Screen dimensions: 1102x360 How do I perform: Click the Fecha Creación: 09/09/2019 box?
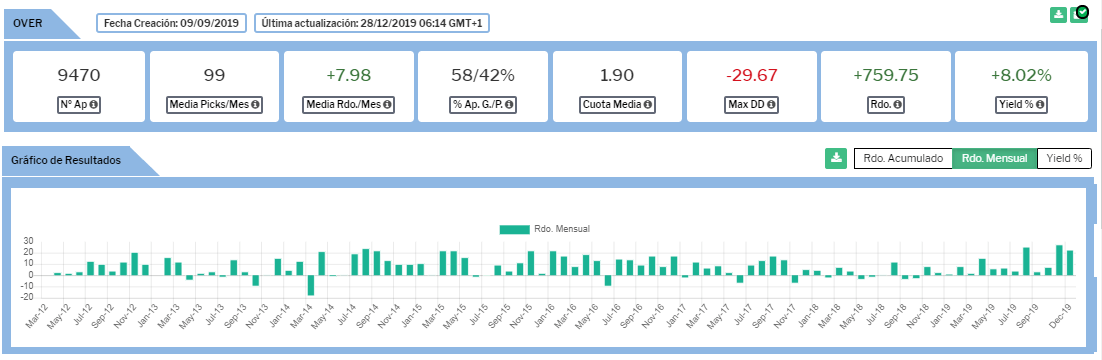tap(171, 23)
